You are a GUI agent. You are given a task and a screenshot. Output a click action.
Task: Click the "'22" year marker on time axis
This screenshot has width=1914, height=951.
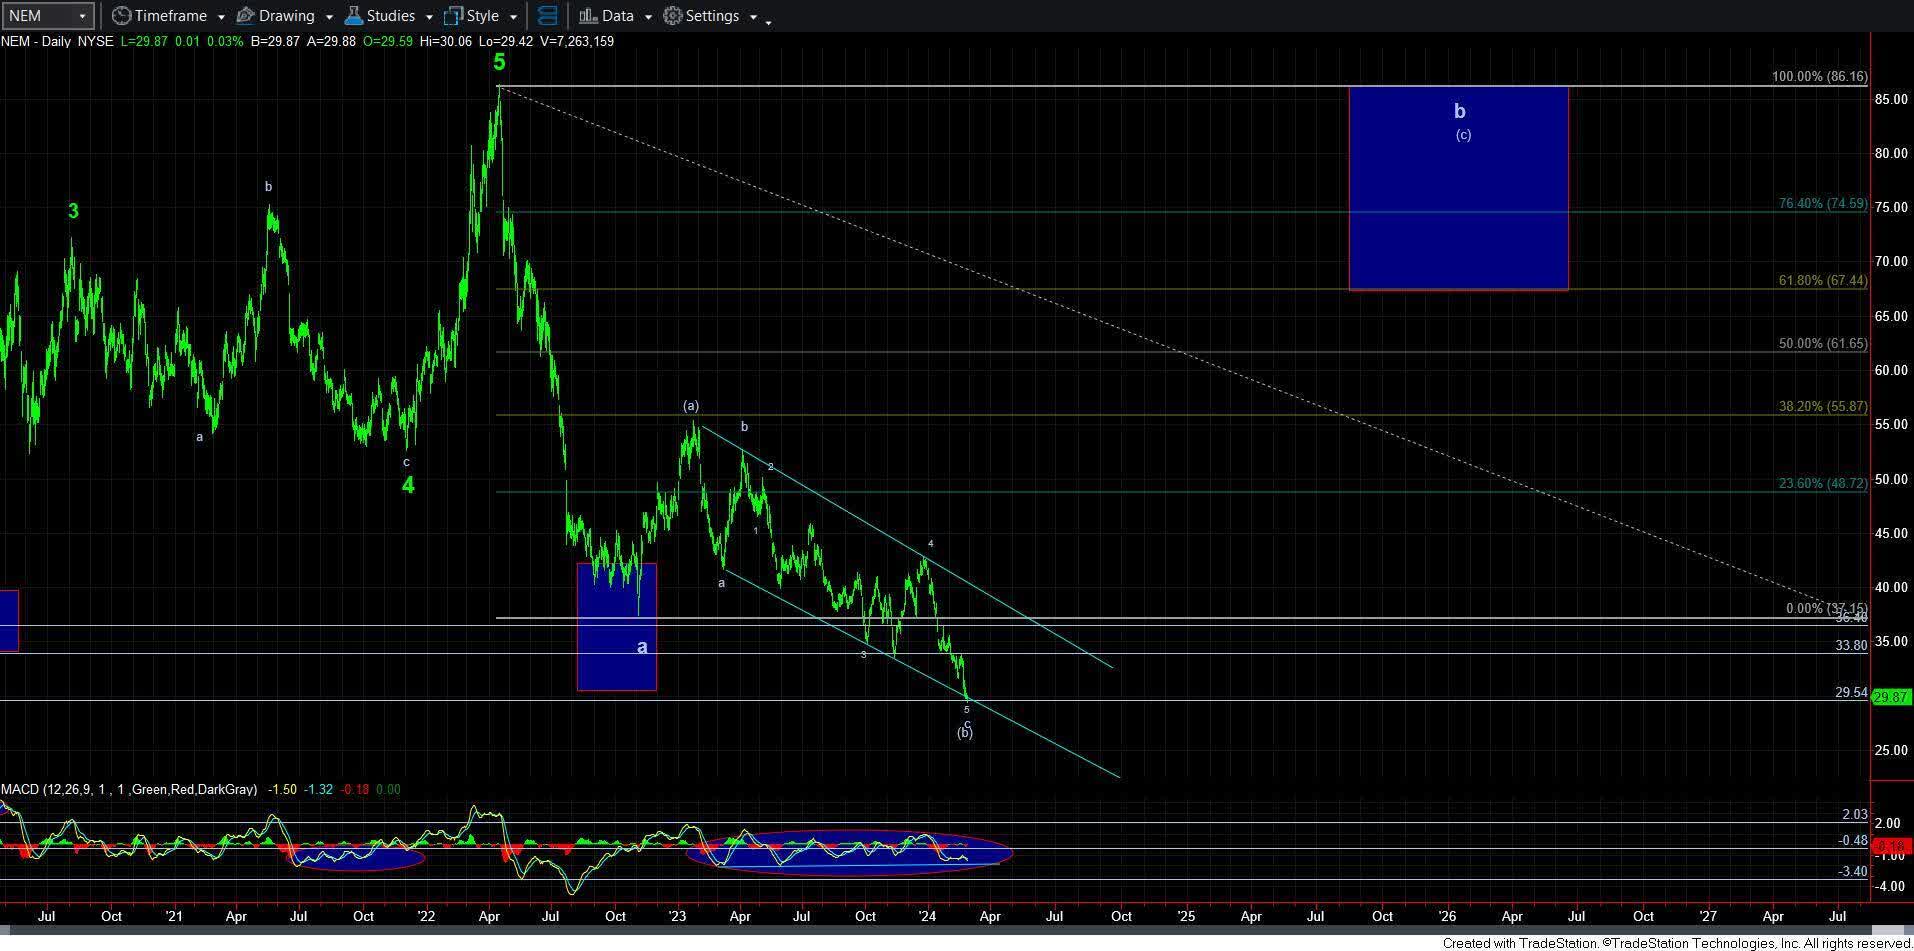[x=425, y=916]
